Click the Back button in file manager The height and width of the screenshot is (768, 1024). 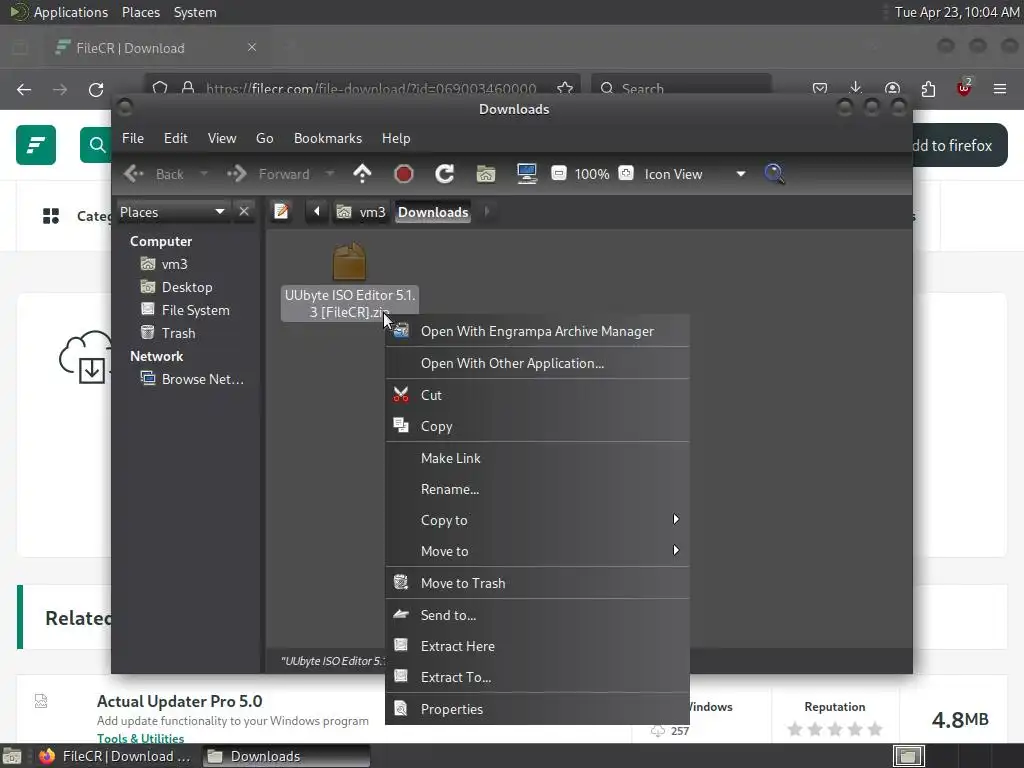pos(154,174)
